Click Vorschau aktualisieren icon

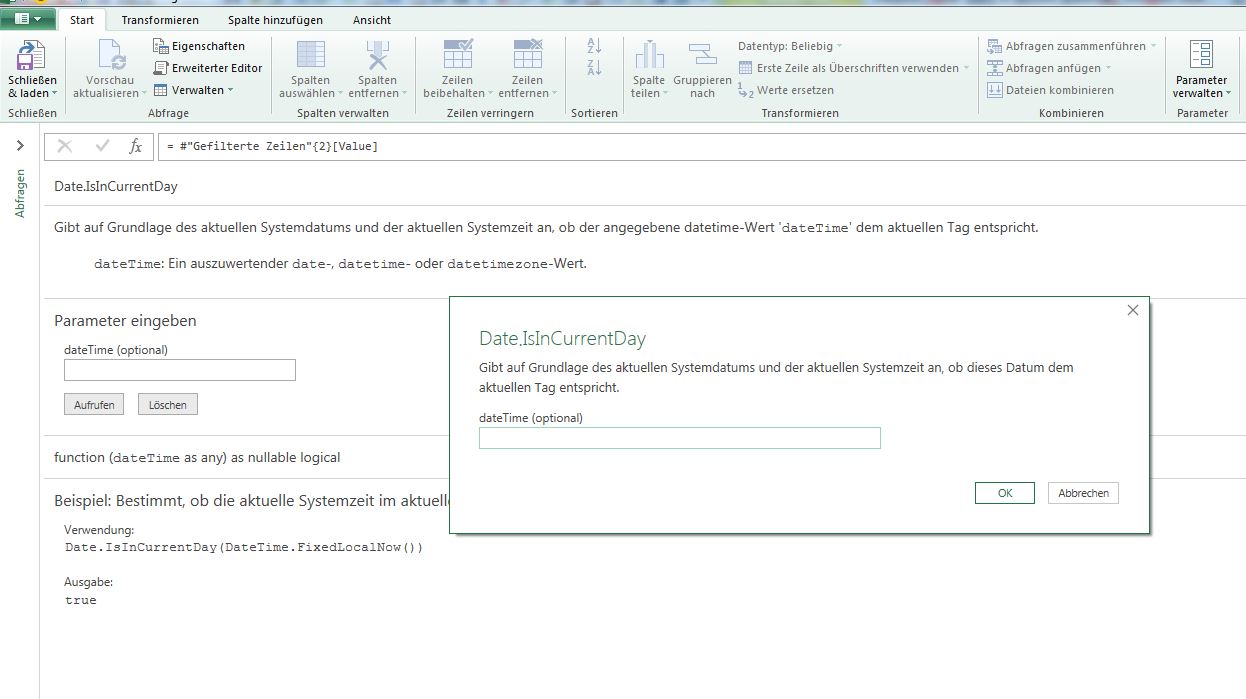click(111, 56)
